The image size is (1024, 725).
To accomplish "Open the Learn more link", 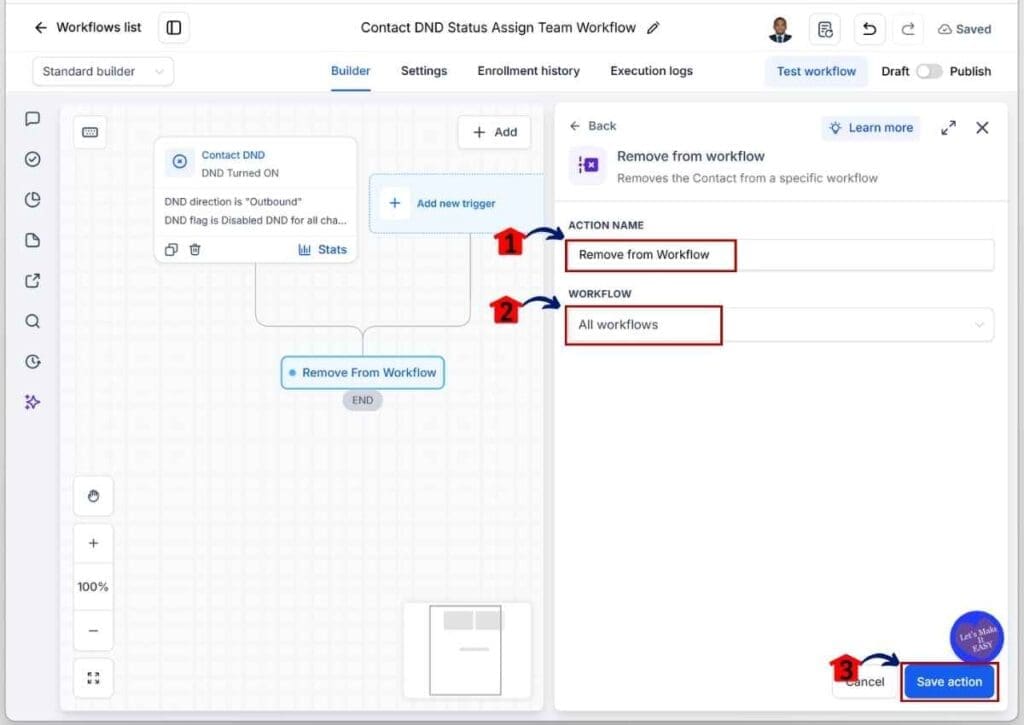I will [871, 128].
